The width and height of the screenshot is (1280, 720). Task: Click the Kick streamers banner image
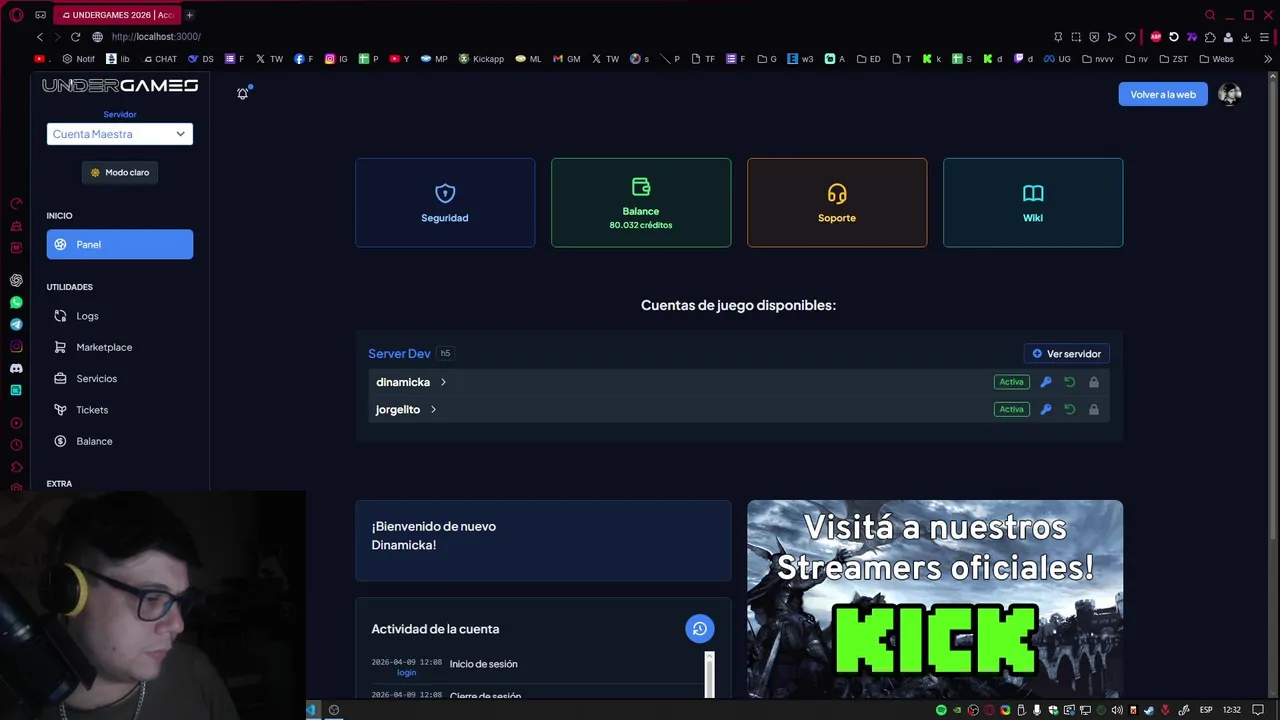pyautogui.click(x=935, y=599)
